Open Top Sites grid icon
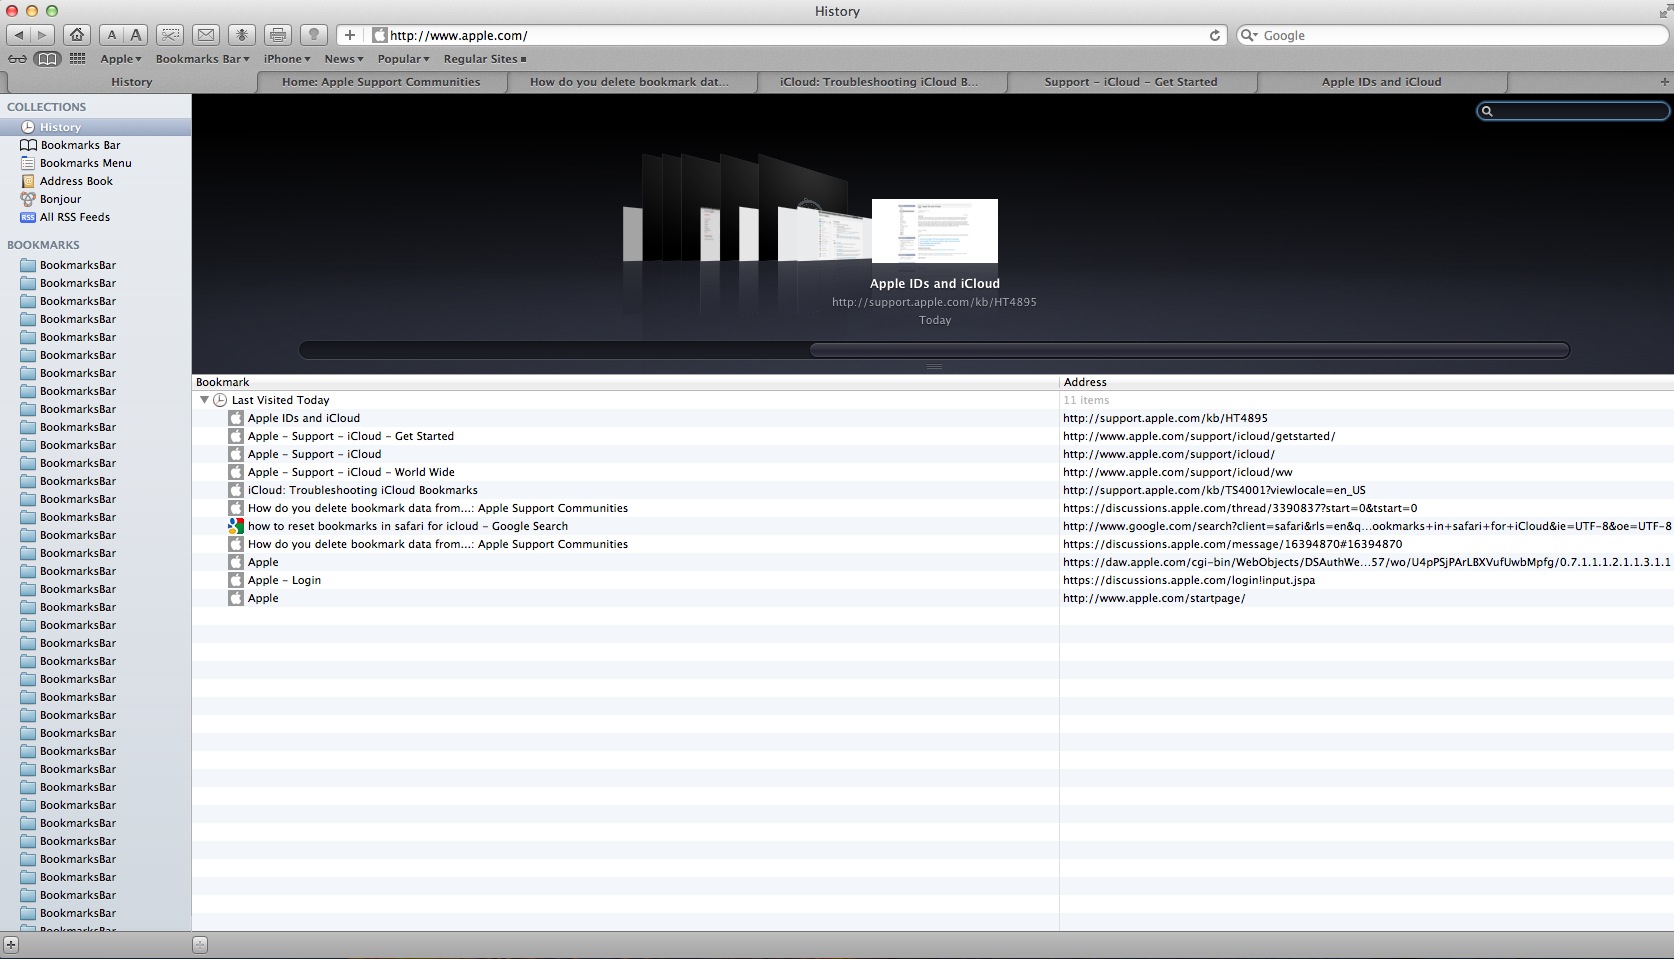 (x=78, y=59)
